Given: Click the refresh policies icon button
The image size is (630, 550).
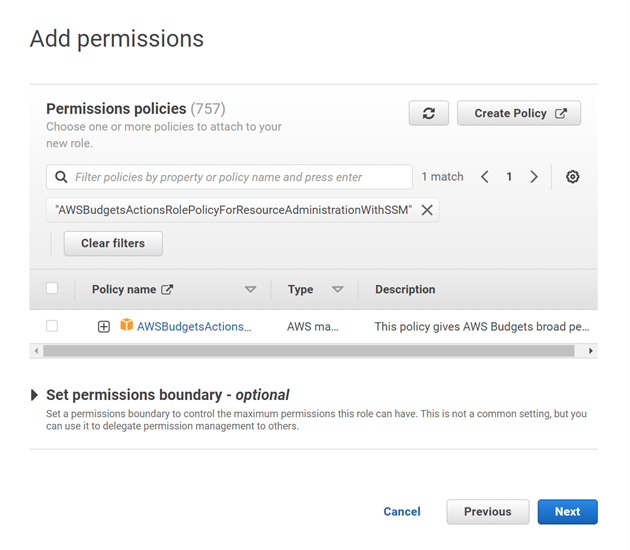Looking at the screenshot, I should 428,113.
